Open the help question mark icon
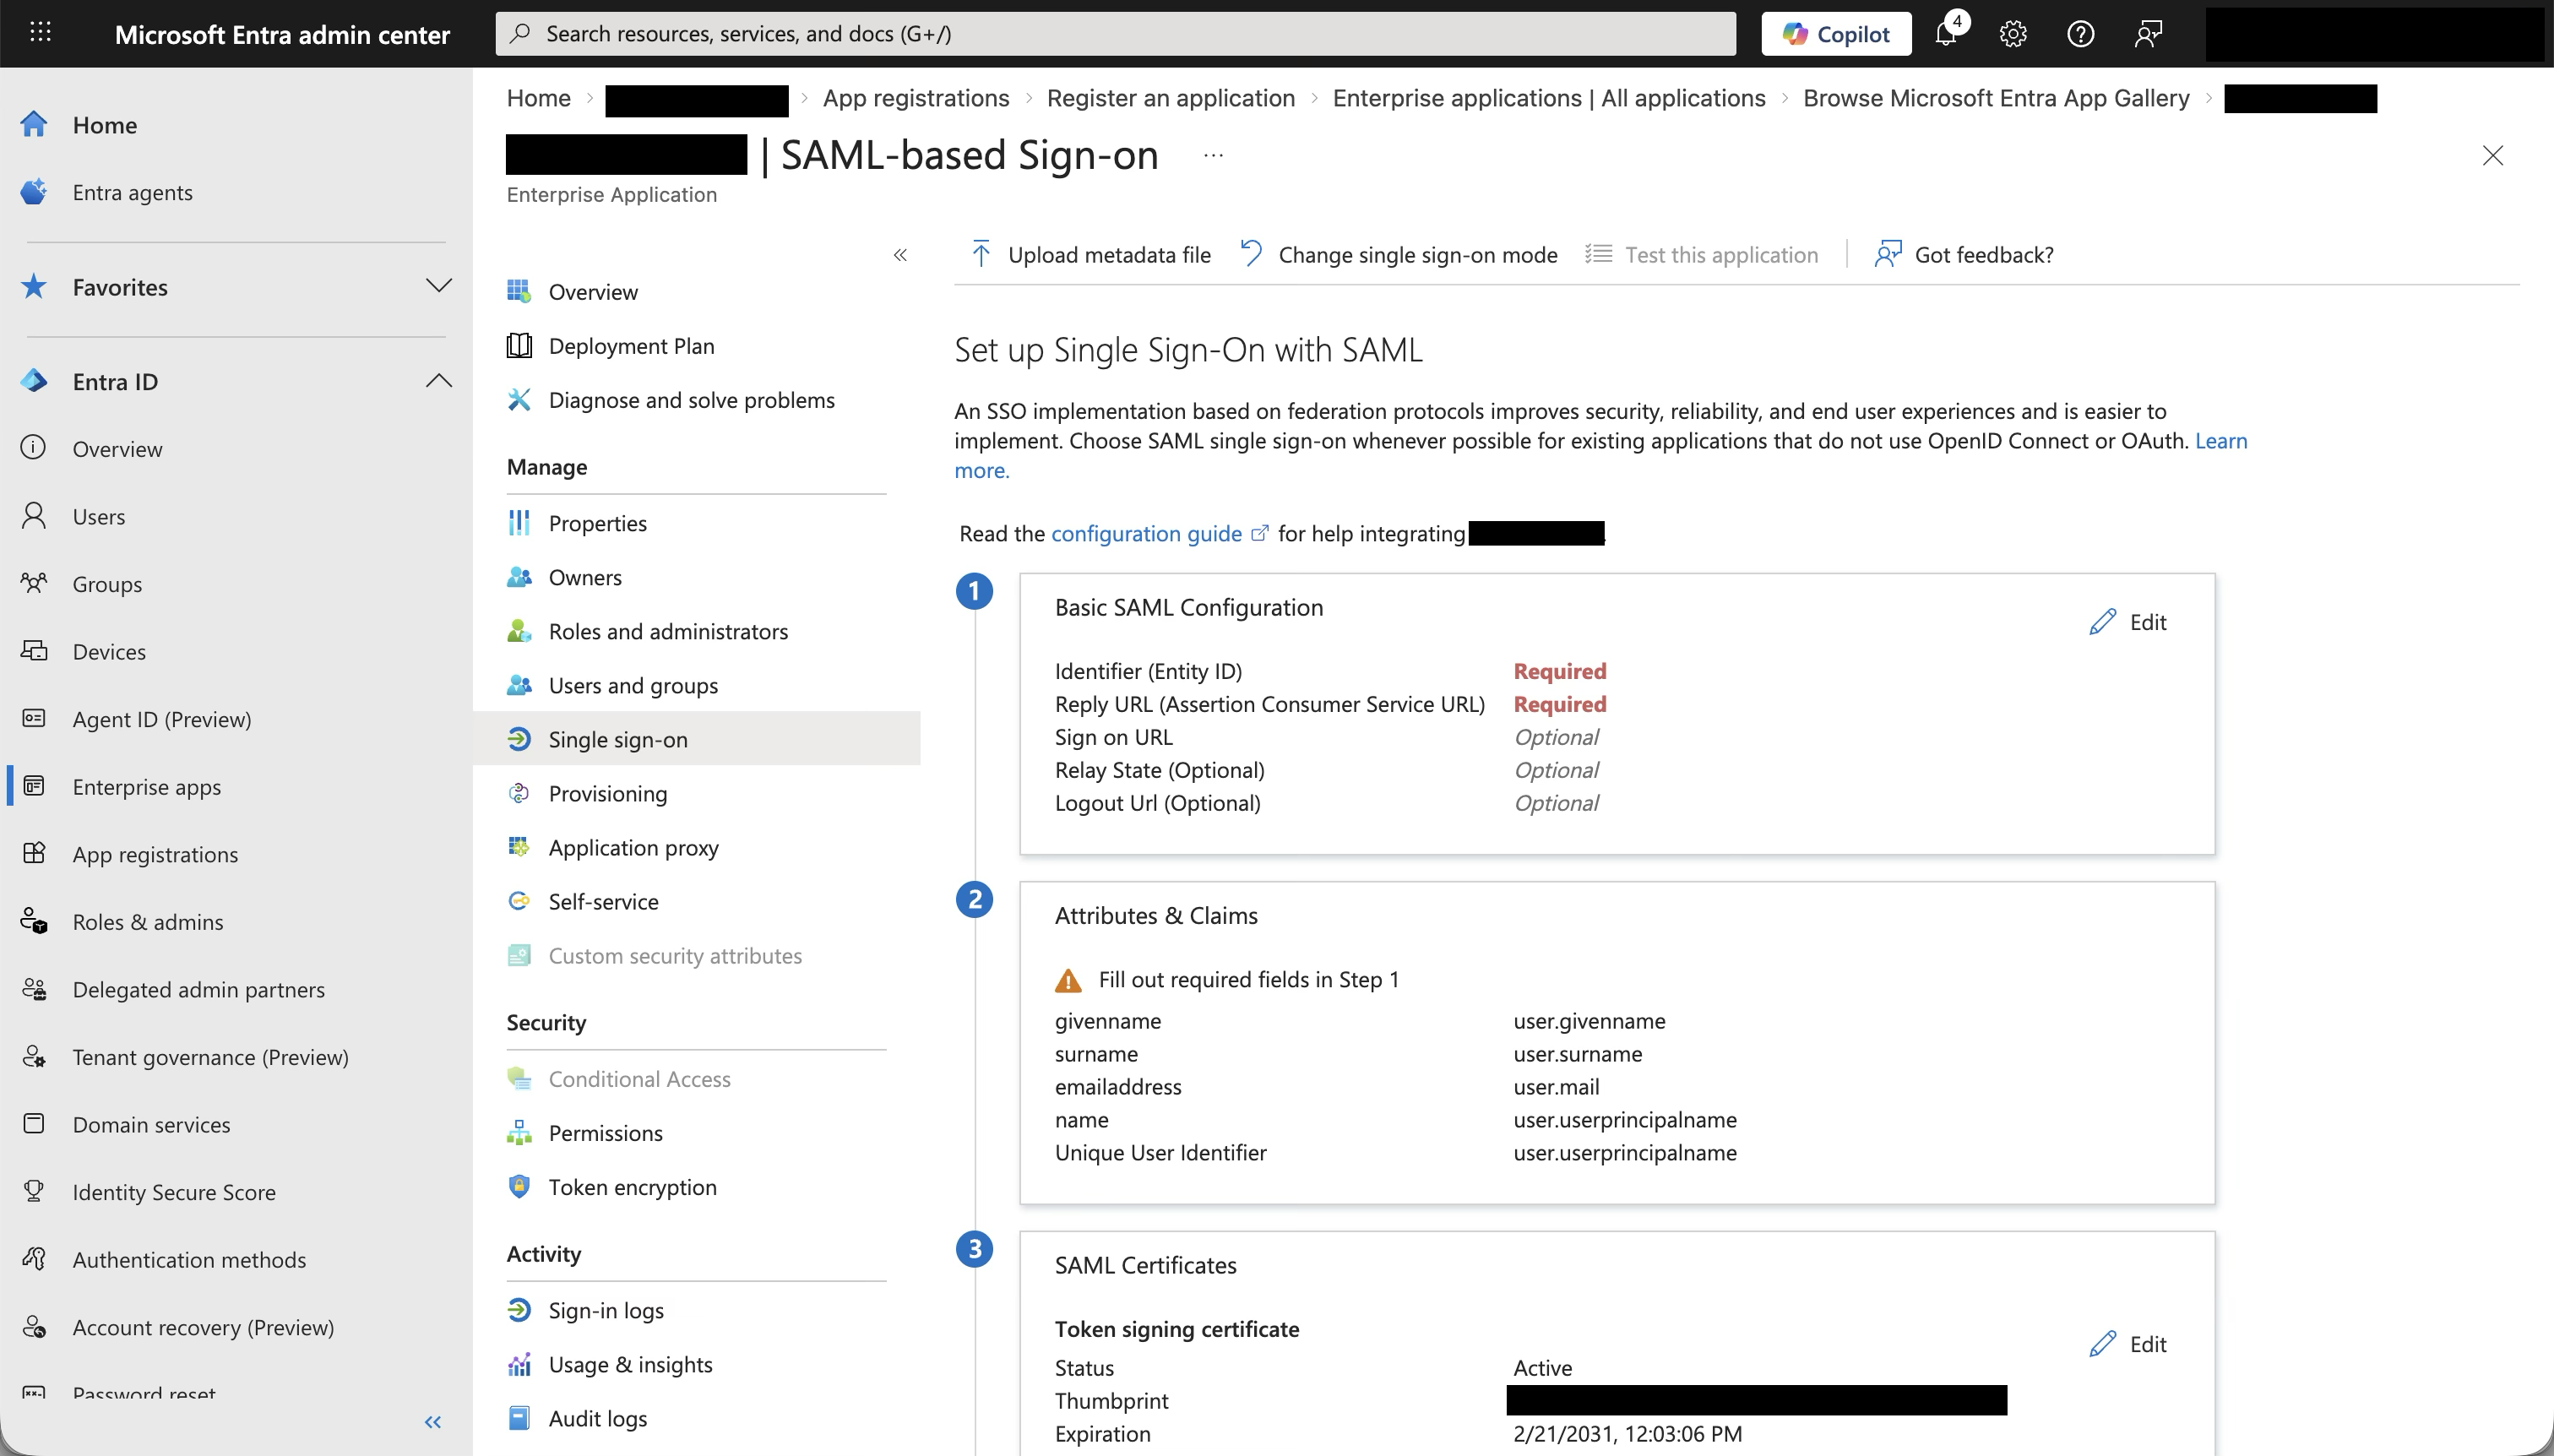Screen dimensions: 2554x1456 coord(2081,34)
